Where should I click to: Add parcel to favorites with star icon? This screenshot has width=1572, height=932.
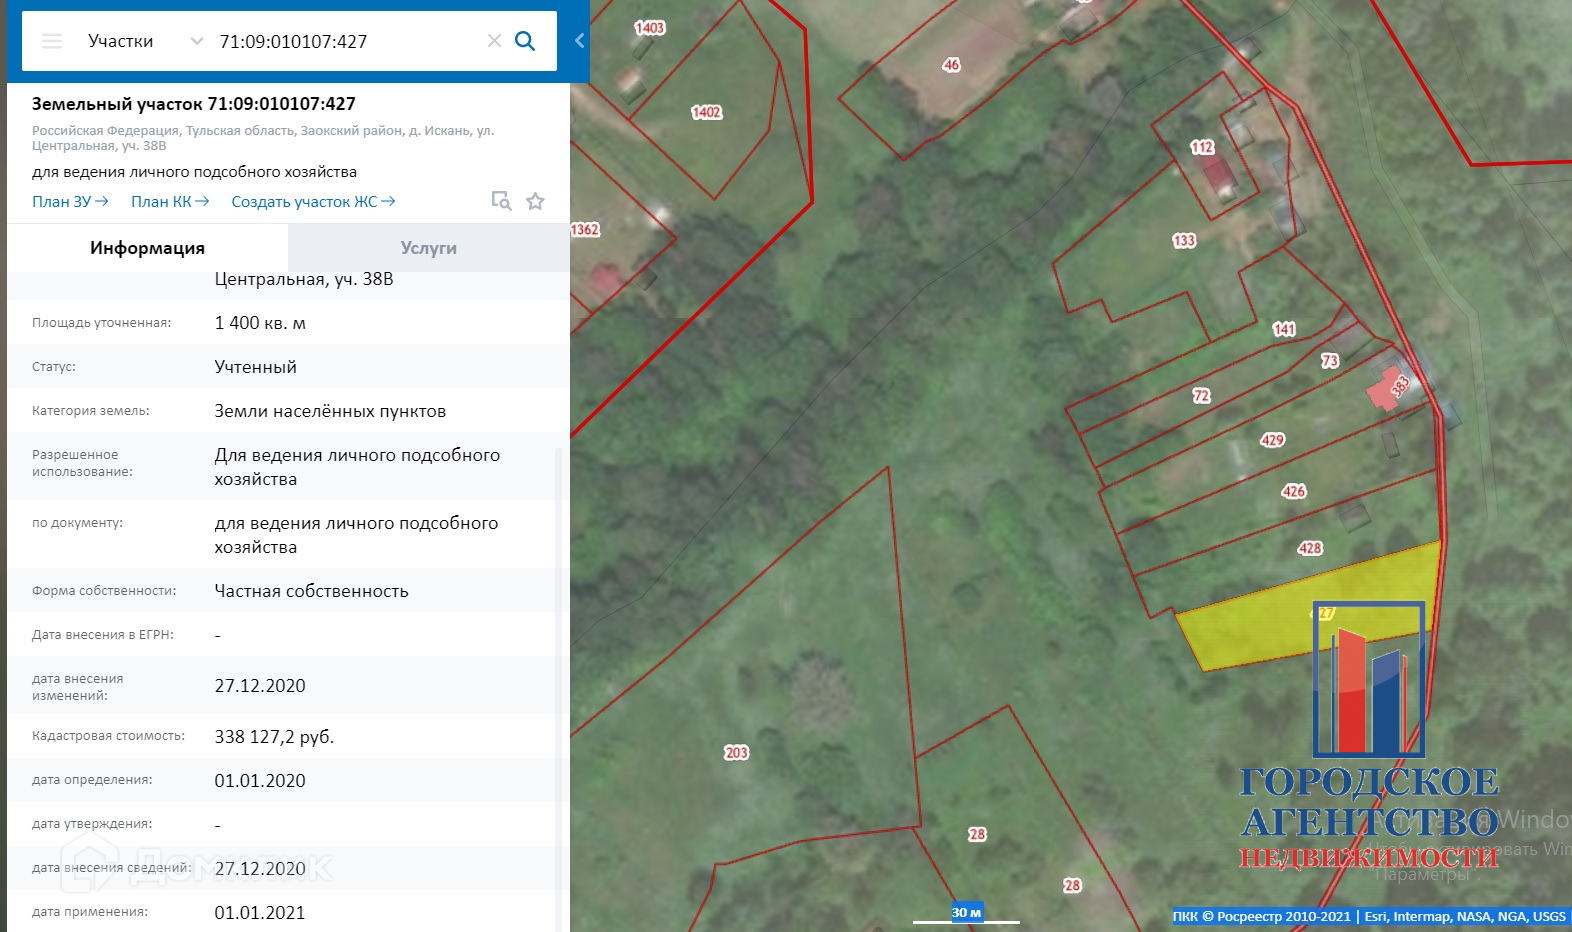(536, 201)
